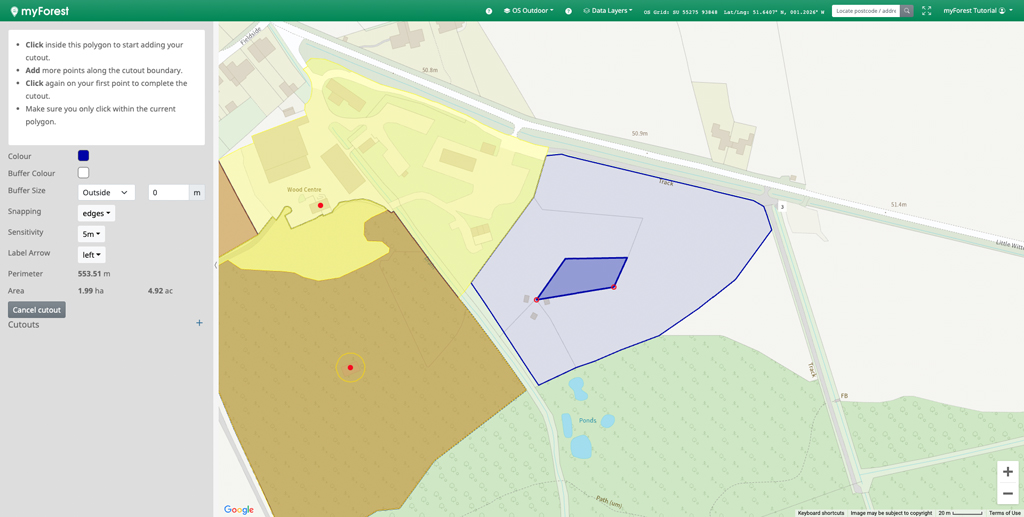
Task: Open the Label Arrow left dropdown
Action: [91, 255]
